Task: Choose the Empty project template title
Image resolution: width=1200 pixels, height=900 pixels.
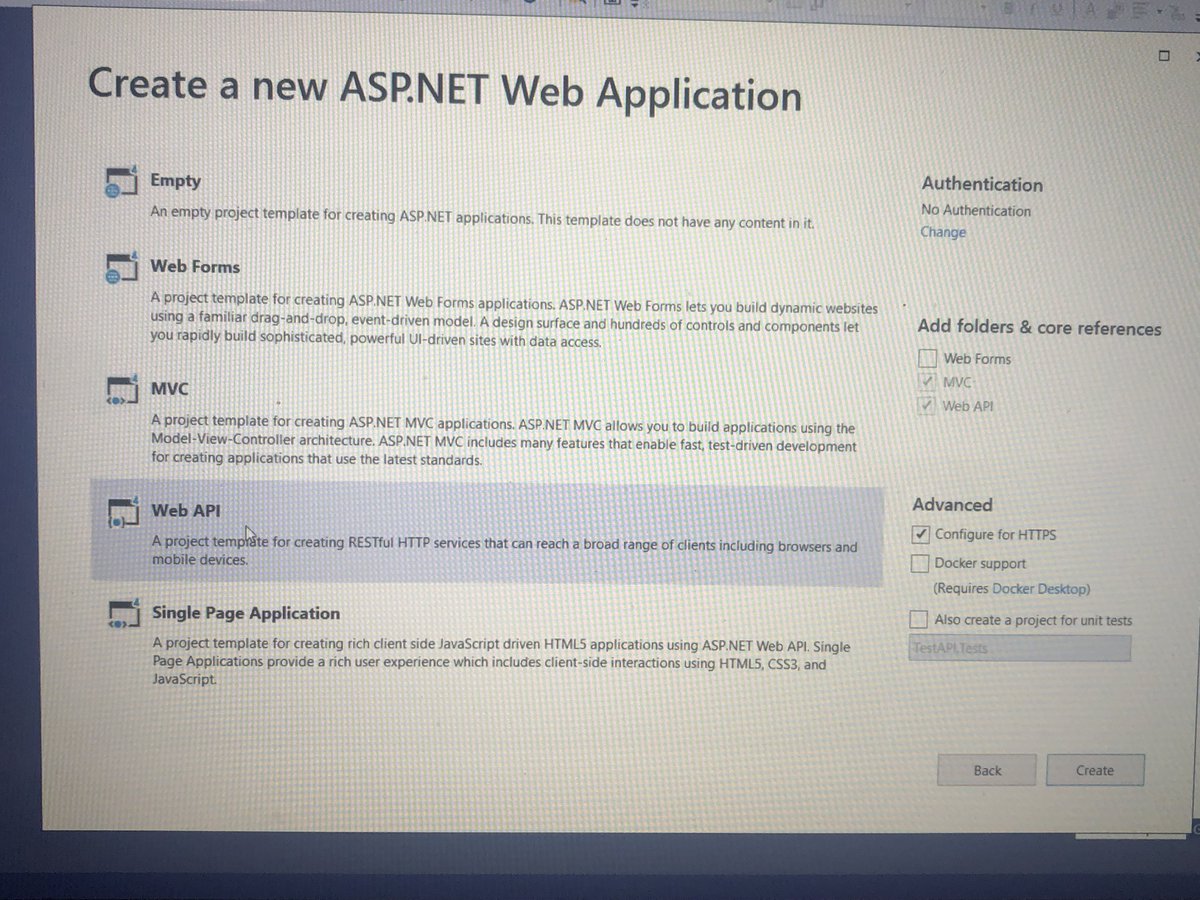Action: [175, 181]
